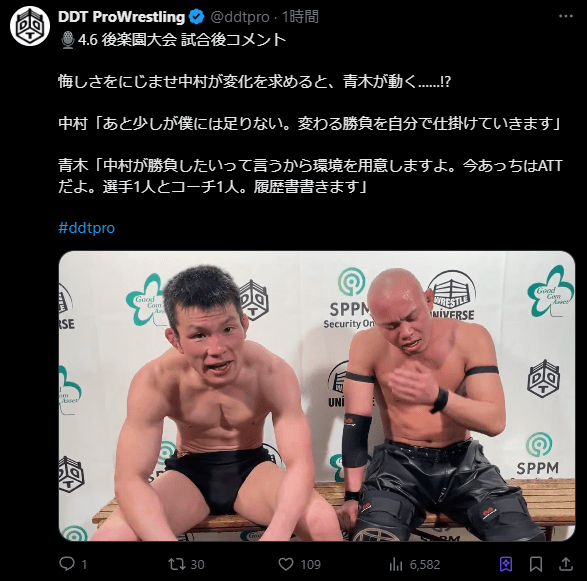
Task: Click the like count showing 109
Action: (310, 565)
